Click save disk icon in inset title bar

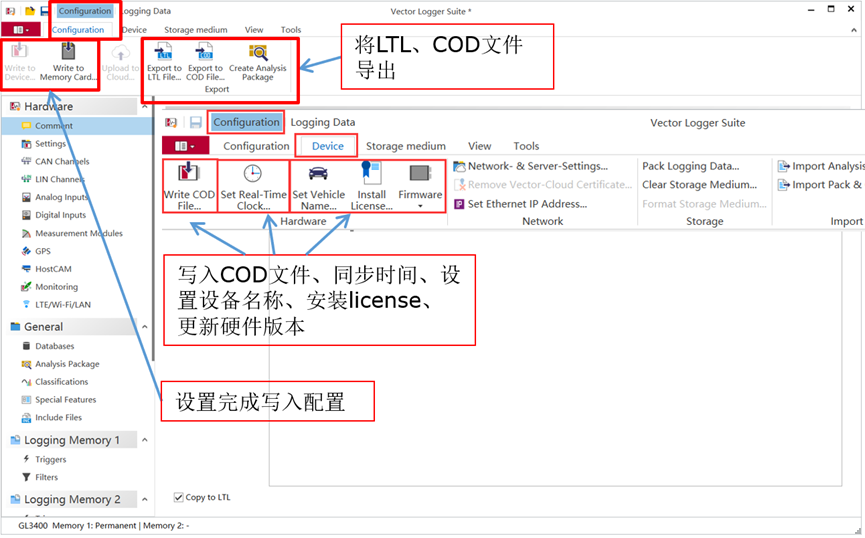point(195,122)
